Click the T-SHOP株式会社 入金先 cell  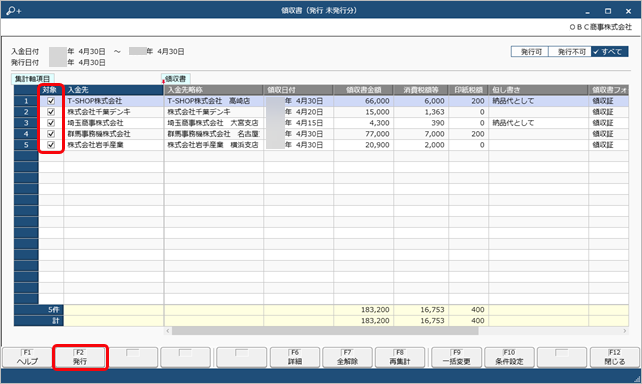pyautogui.click(x=113, y=101)
